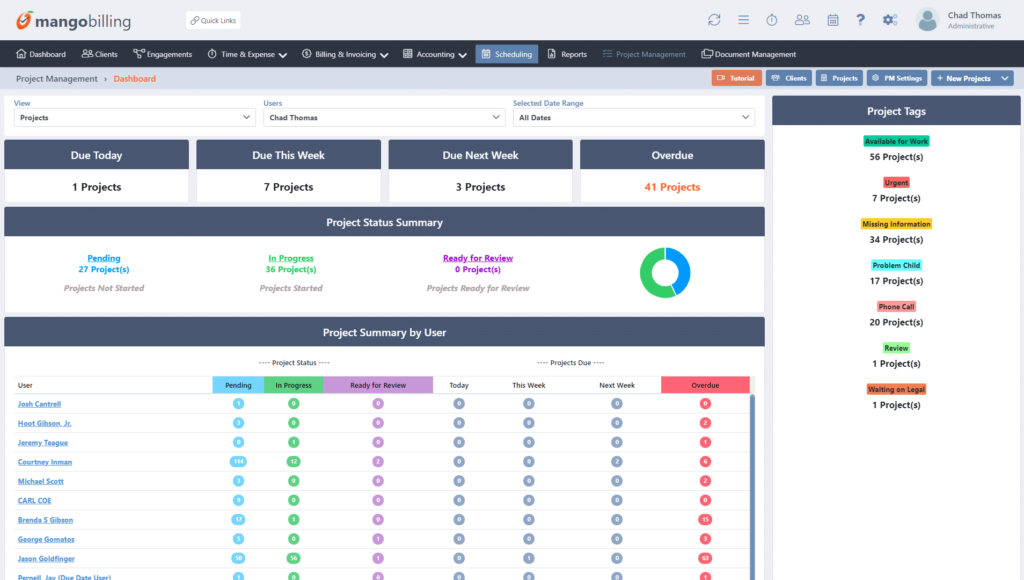
Task: Click the Pending status link
Action: coord(104,258)
